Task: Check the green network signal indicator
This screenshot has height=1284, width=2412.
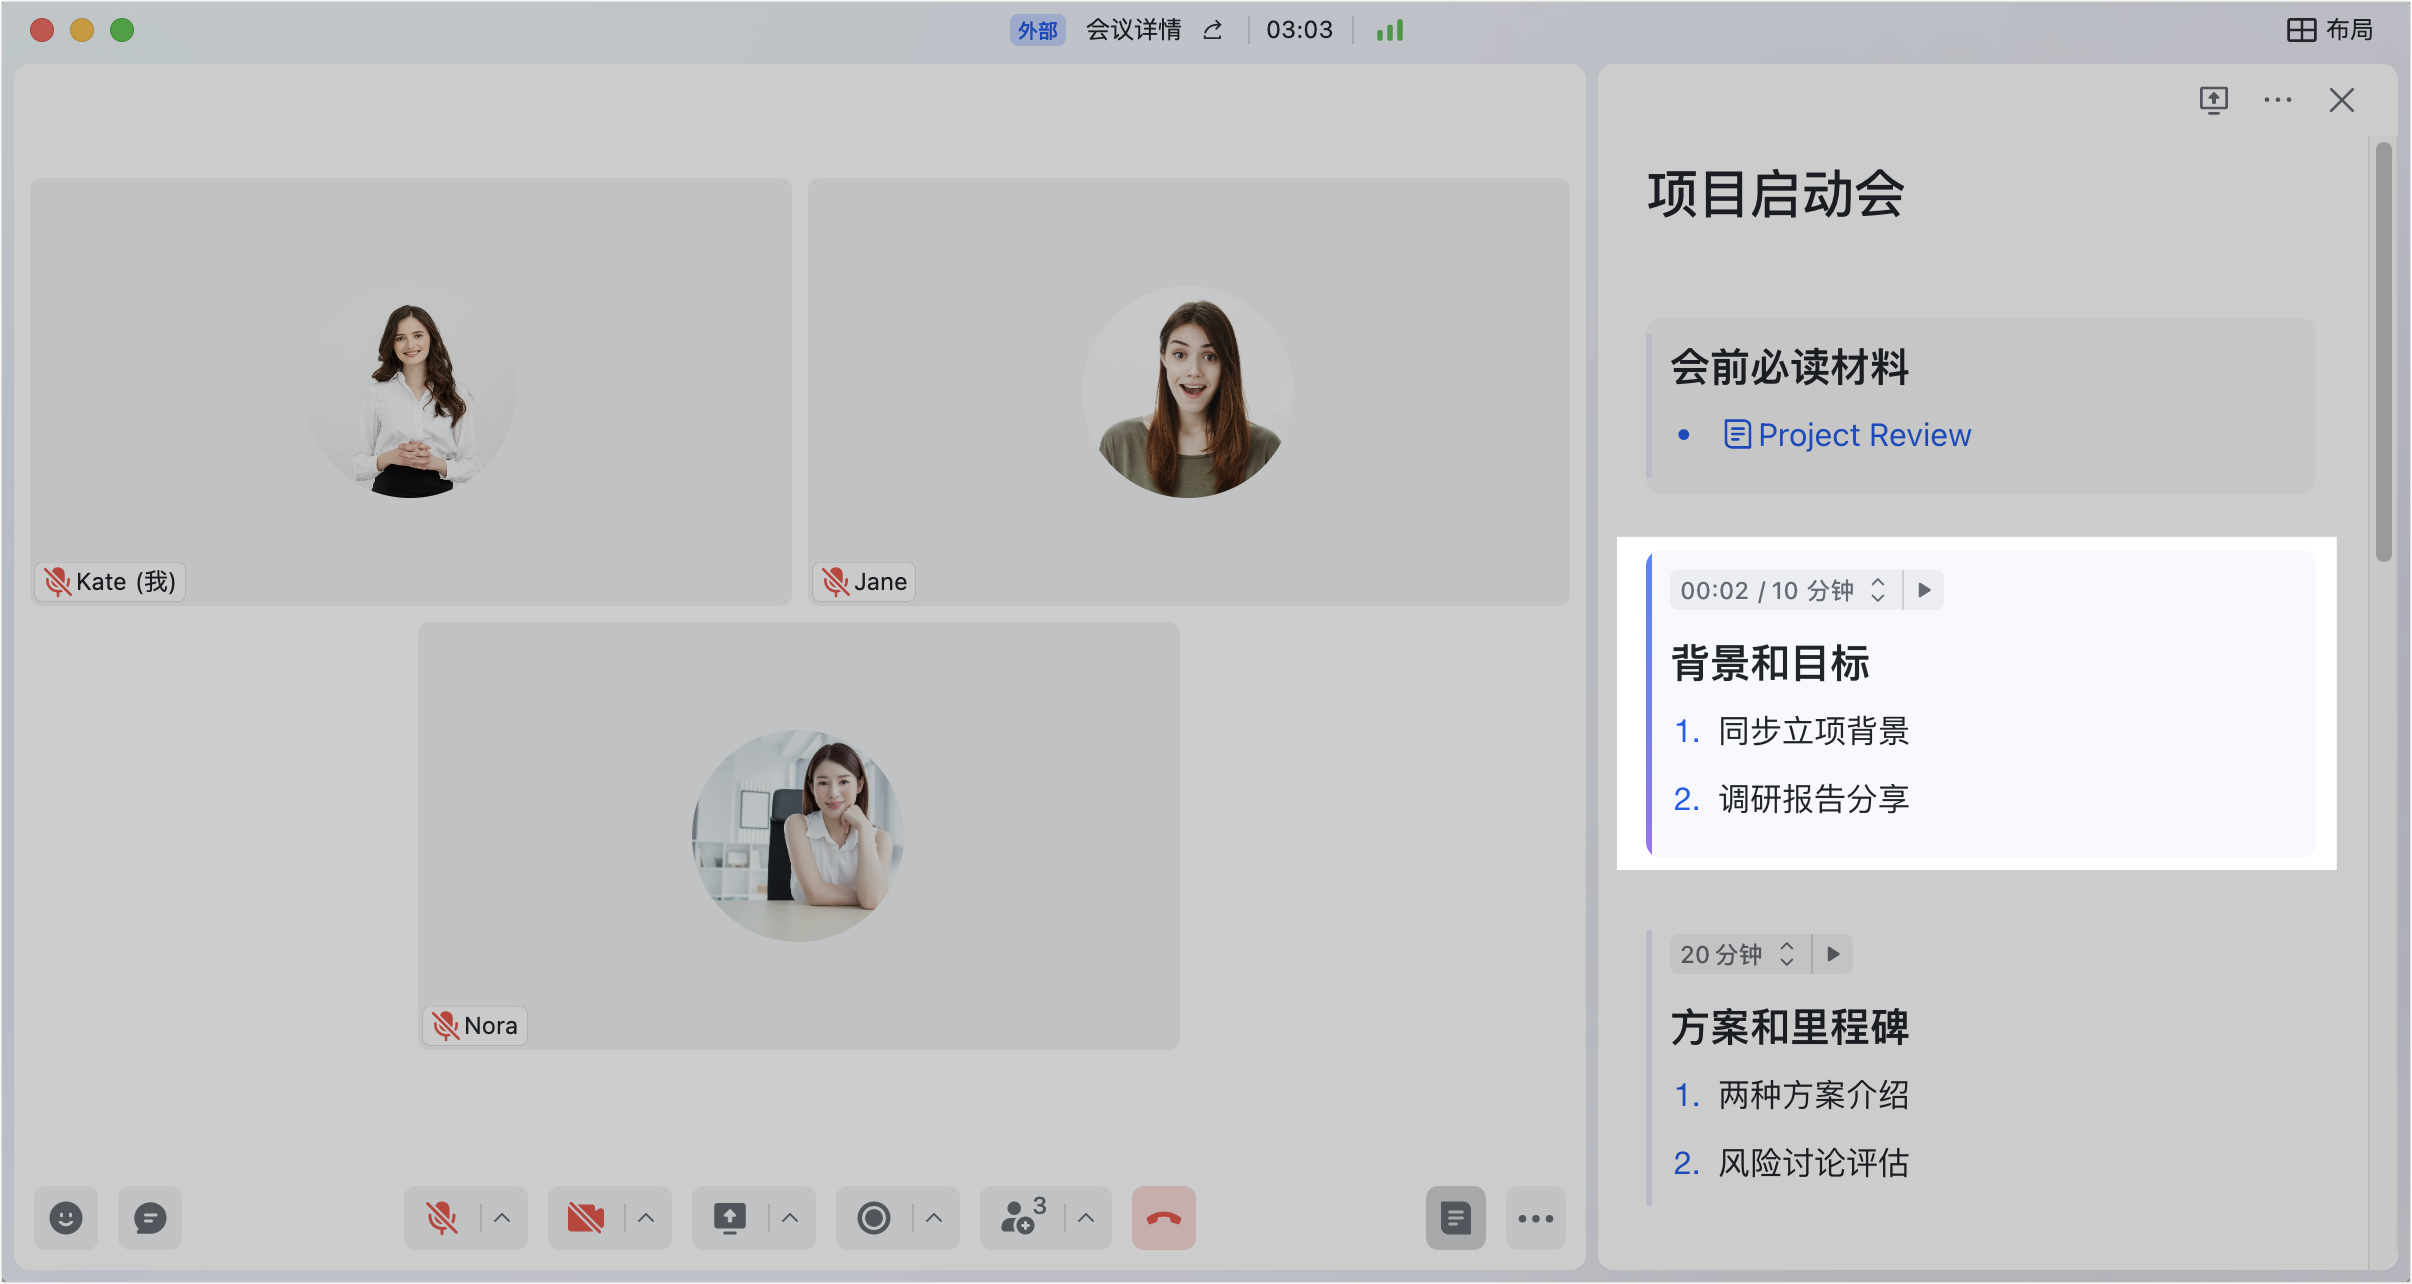Action: (1390, 30)
